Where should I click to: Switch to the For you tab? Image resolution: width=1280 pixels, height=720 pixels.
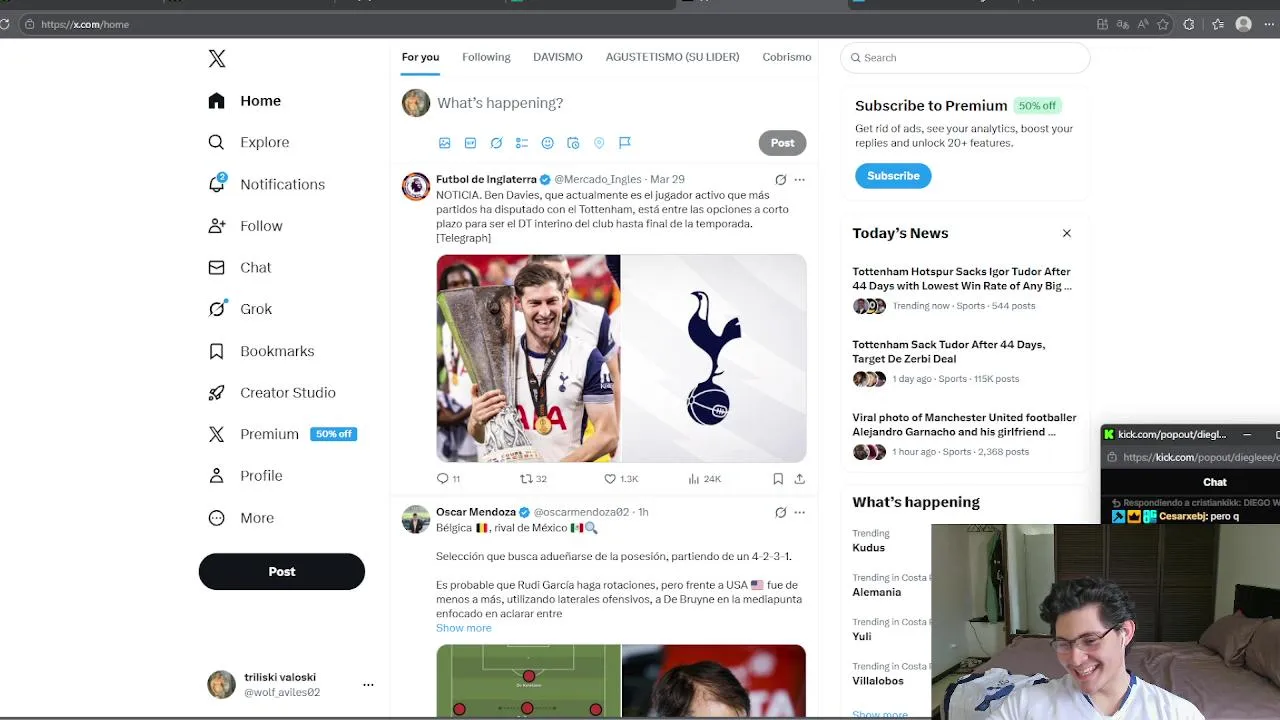[420, 57]
